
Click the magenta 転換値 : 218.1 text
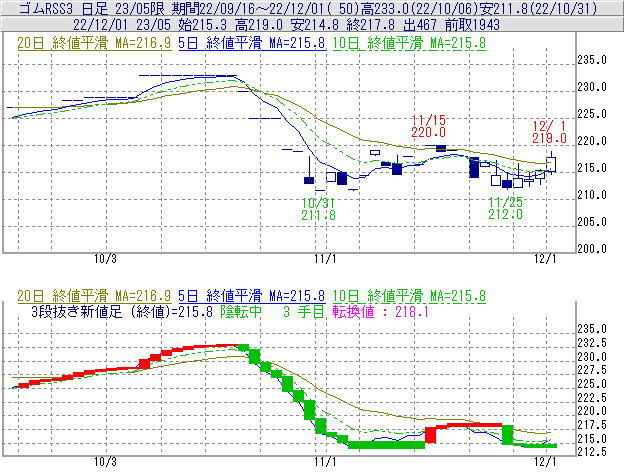tap(381, 311)
